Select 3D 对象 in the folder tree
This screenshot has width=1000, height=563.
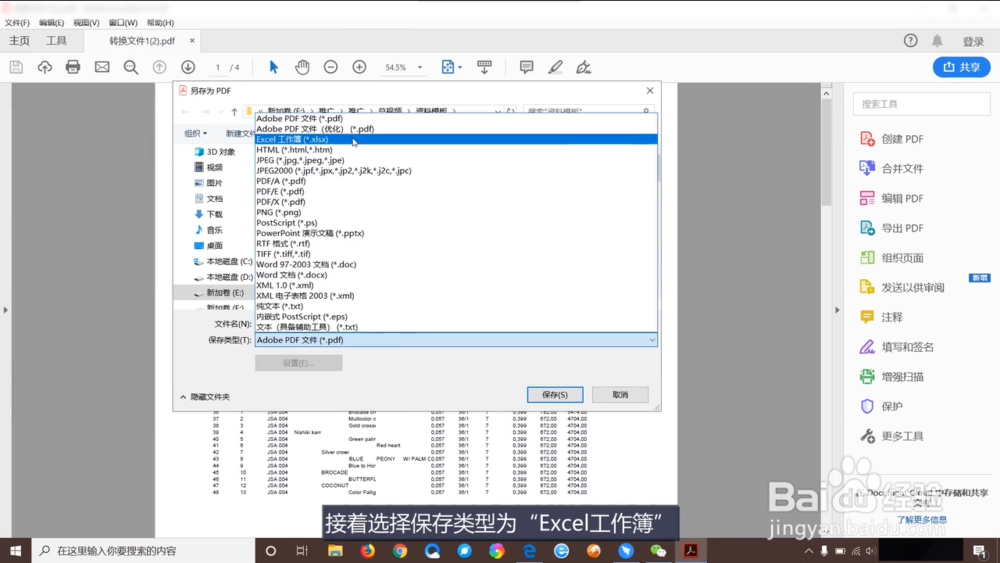tap(215, 152)
